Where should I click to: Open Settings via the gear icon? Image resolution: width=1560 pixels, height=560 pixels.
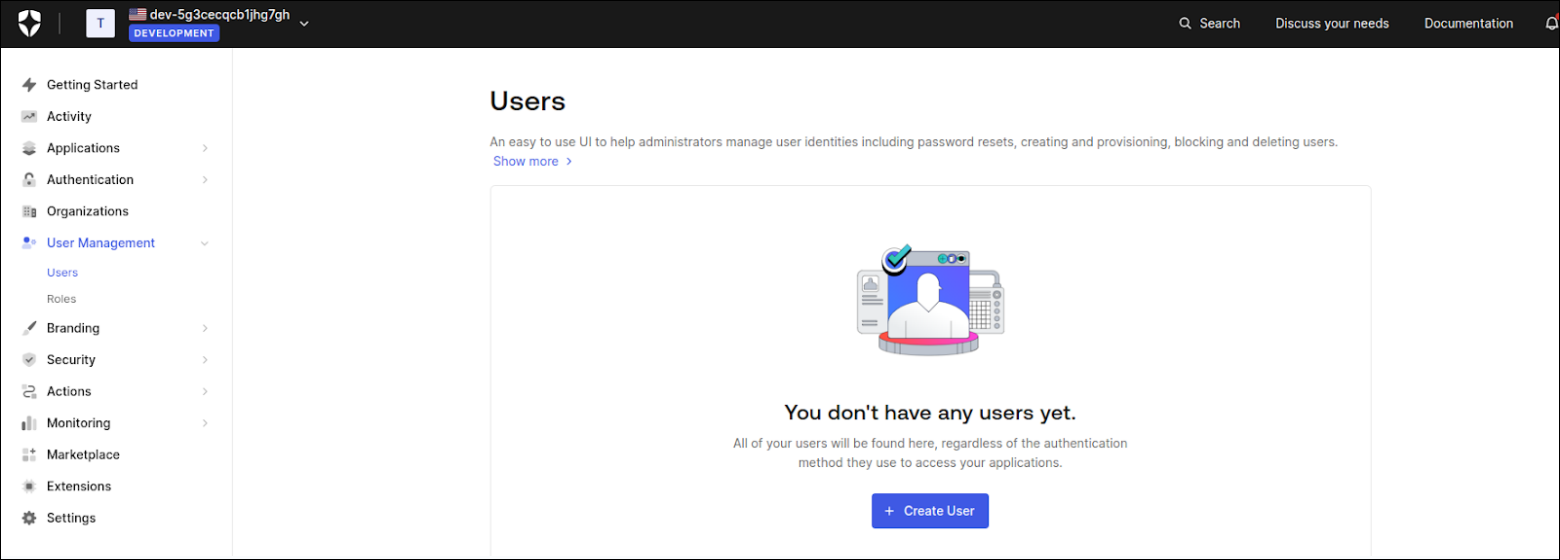pos(29,519)
